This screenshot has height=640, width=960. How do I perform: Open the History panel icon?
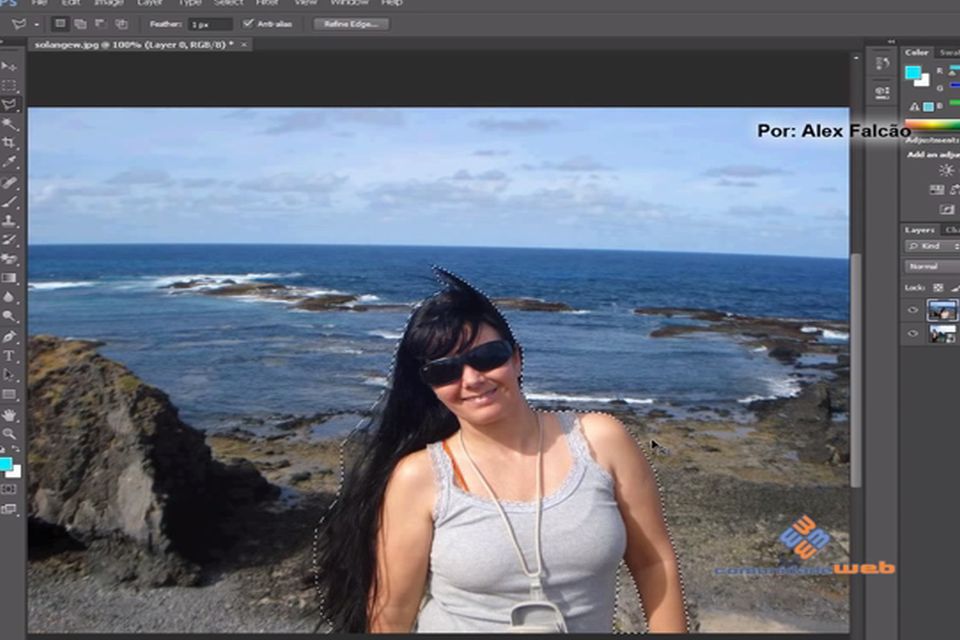(882, 64)
